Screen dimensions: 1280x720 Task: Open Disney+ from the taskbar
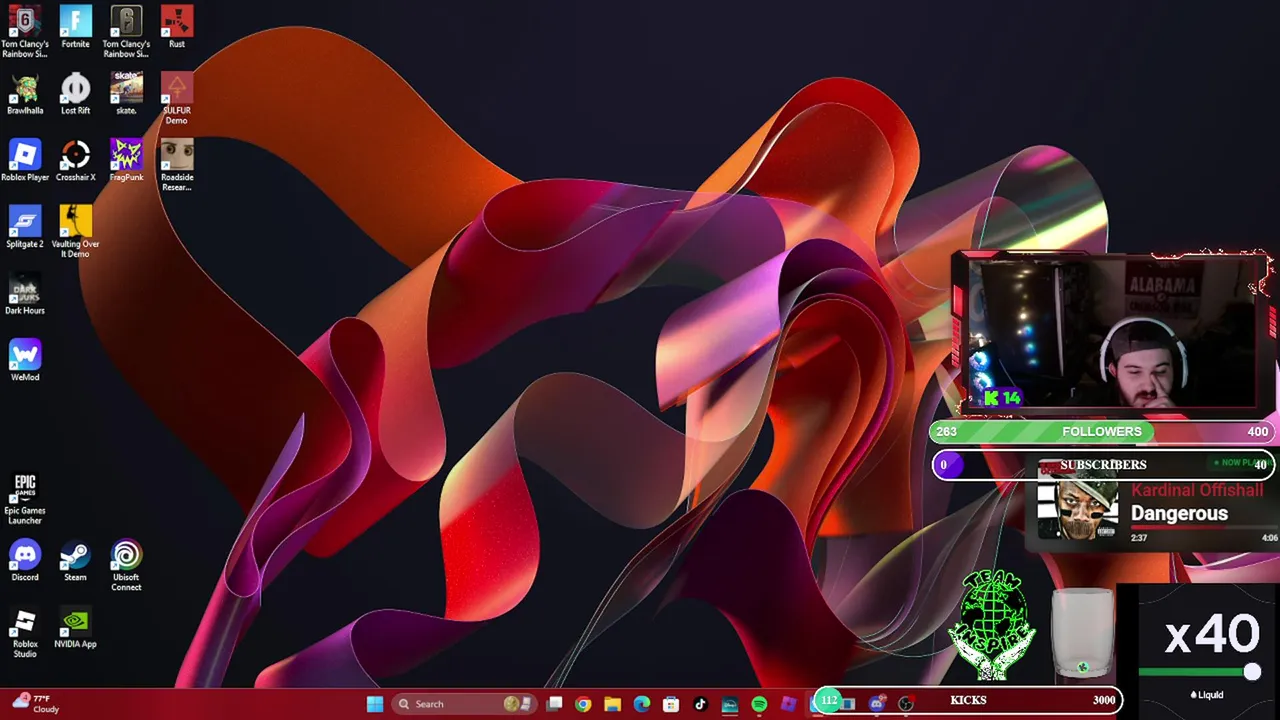730,704
